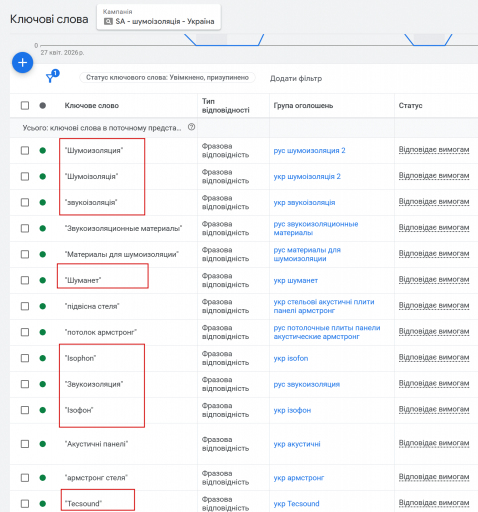Viewport: 478px width, 512px height.
Task: Click keyword text "Tecsound"
Action: pyautogui.click(x=83, y=504)
